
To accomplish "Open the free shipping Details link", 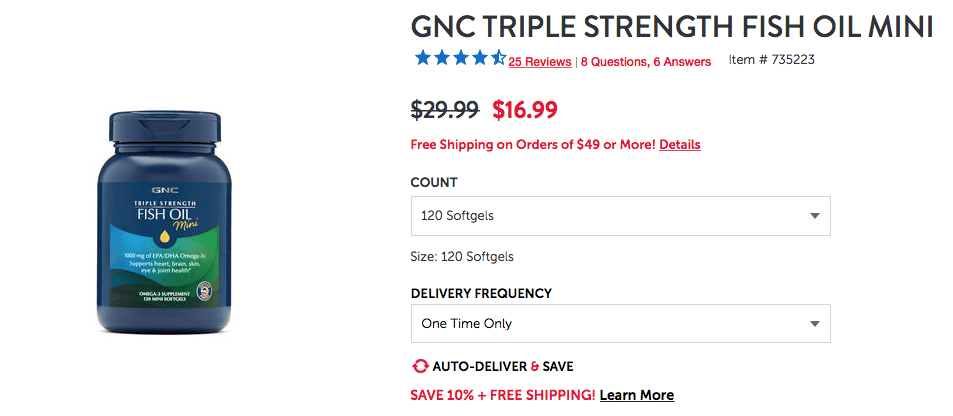I will [679, 145].
